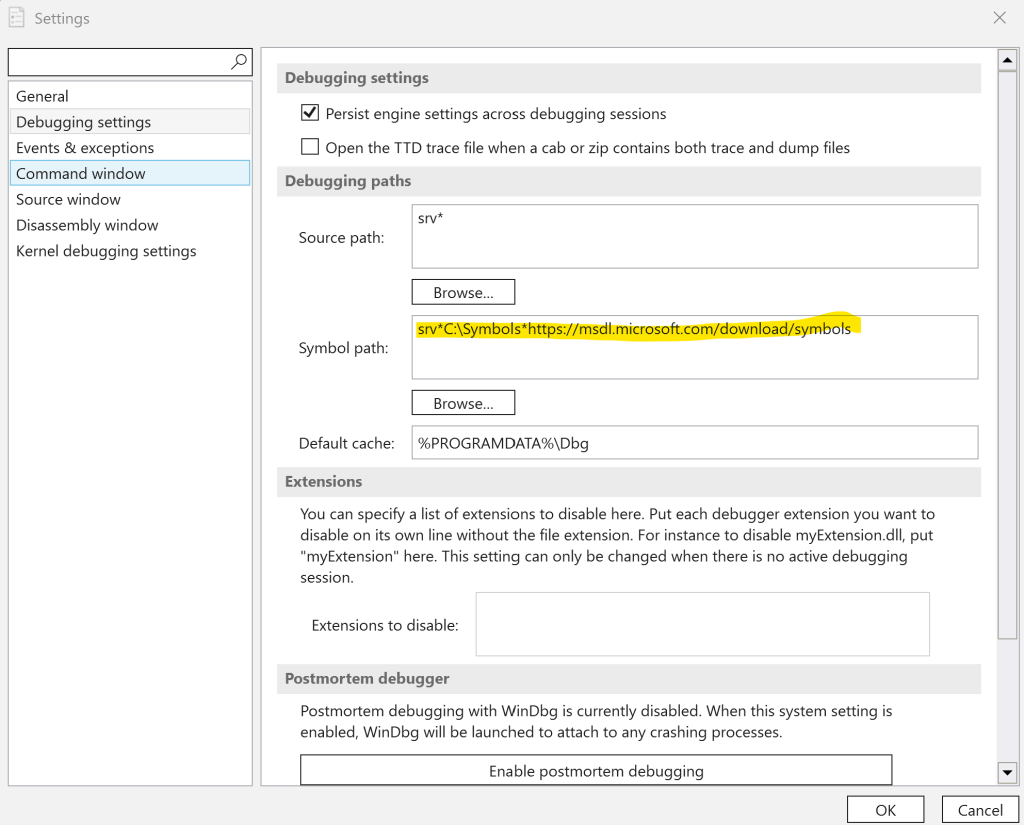Enable Open the TTD trace file checkbox
This screenshot has height=825, width=1024.
tap(310, 148)
